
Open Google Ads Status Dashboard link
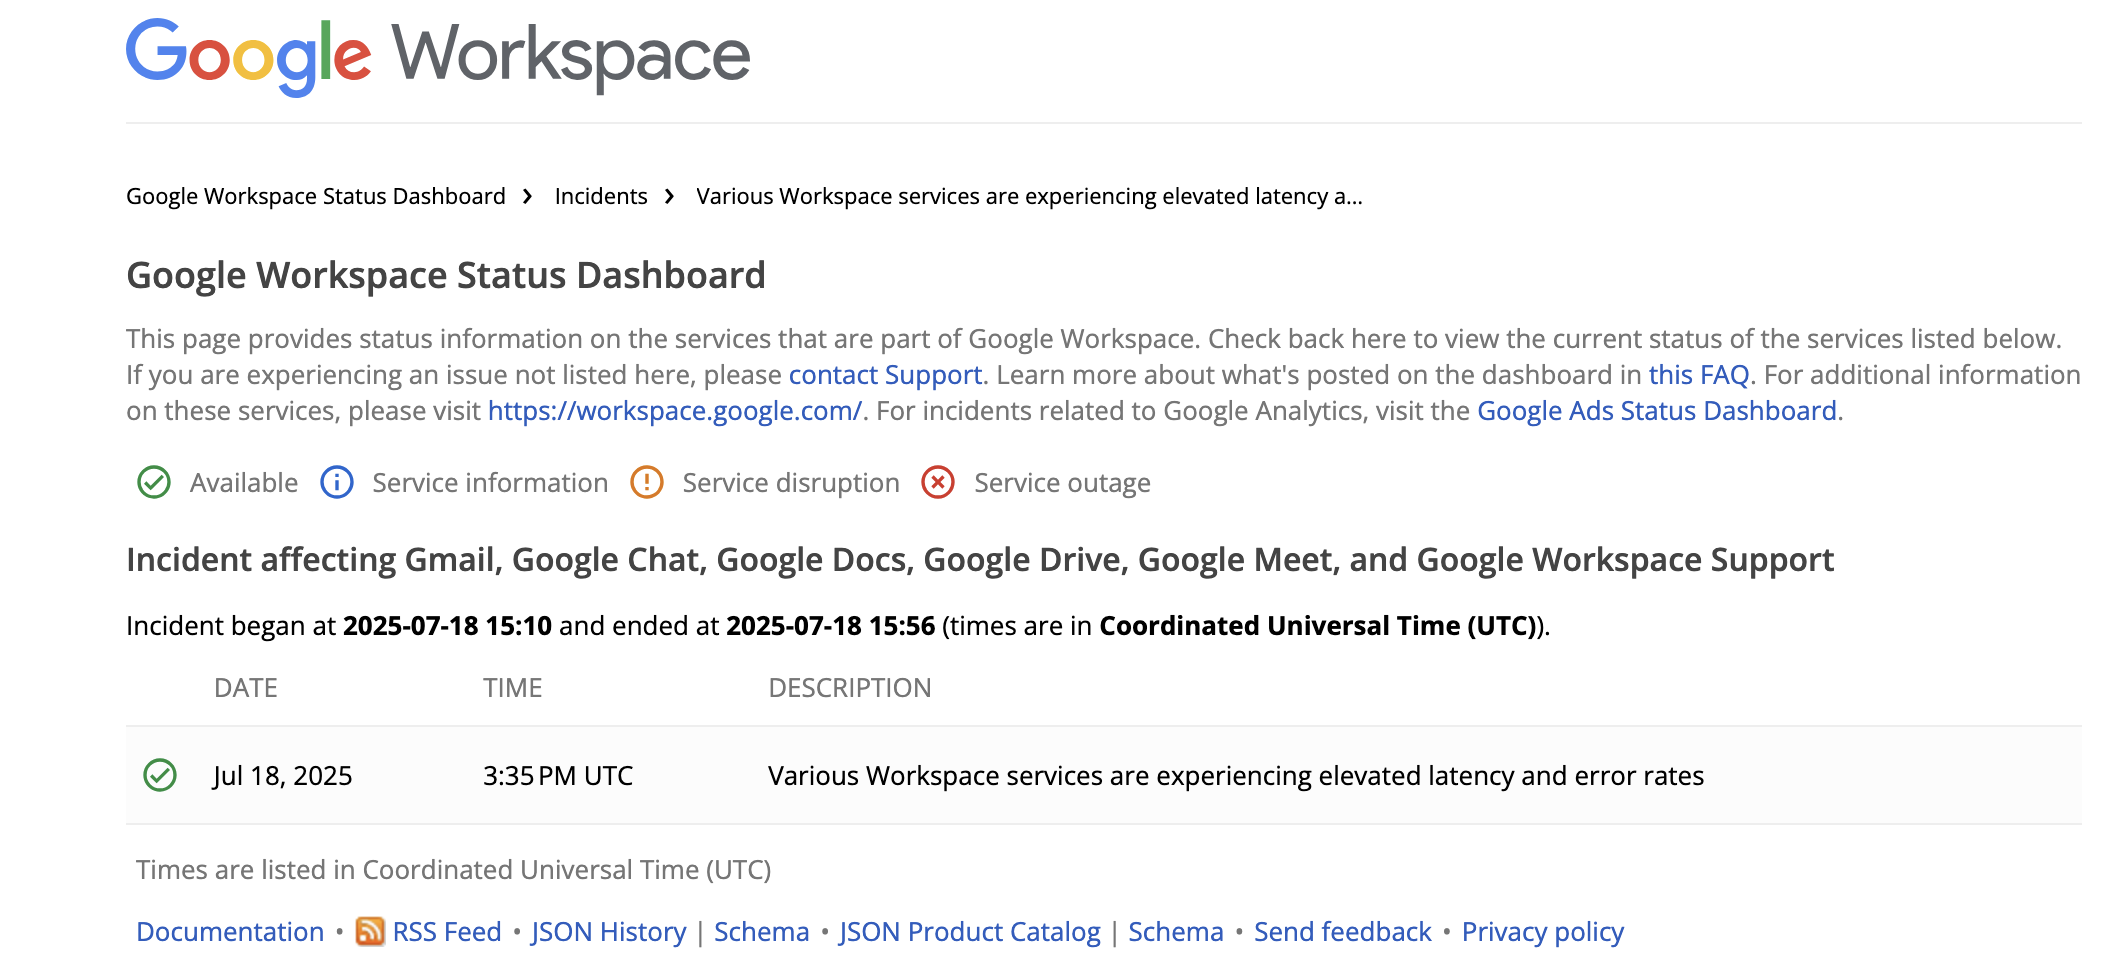coord(1657,411)
